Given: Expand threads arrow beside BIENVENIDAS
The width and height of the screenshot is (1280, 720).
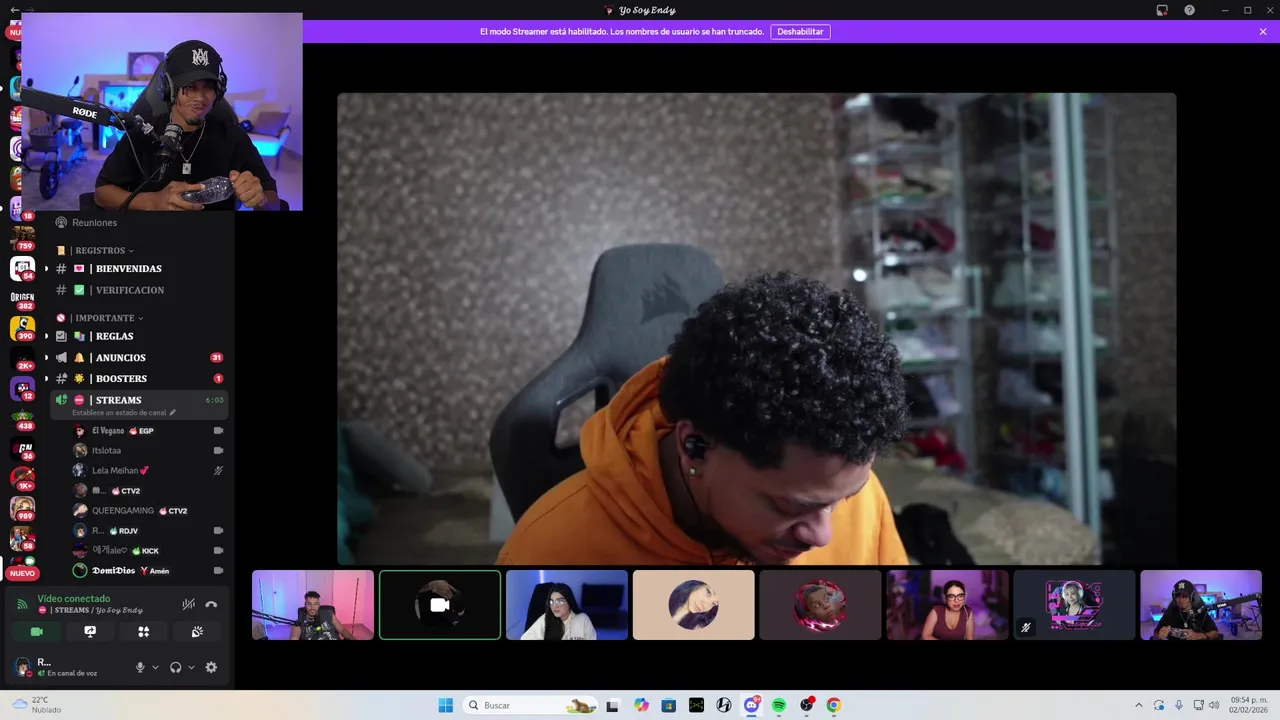Looking at the screenshot, I should coord(46,269).
